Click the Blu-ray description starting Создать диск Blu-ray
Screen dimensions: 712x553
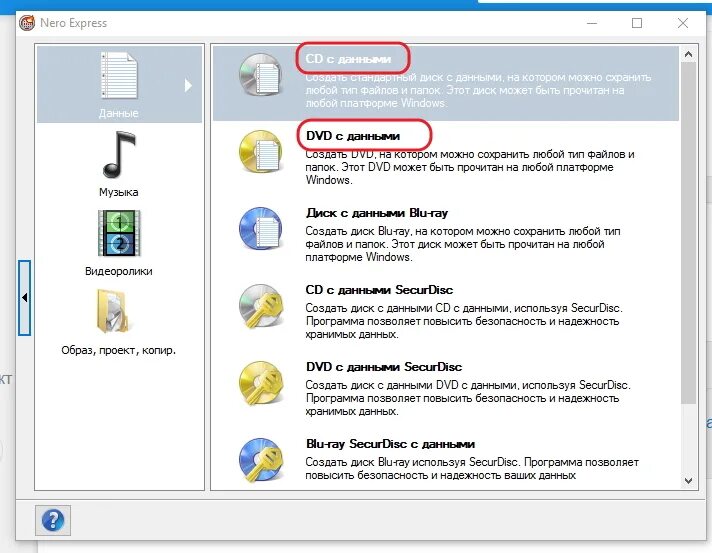coord(462,244)
